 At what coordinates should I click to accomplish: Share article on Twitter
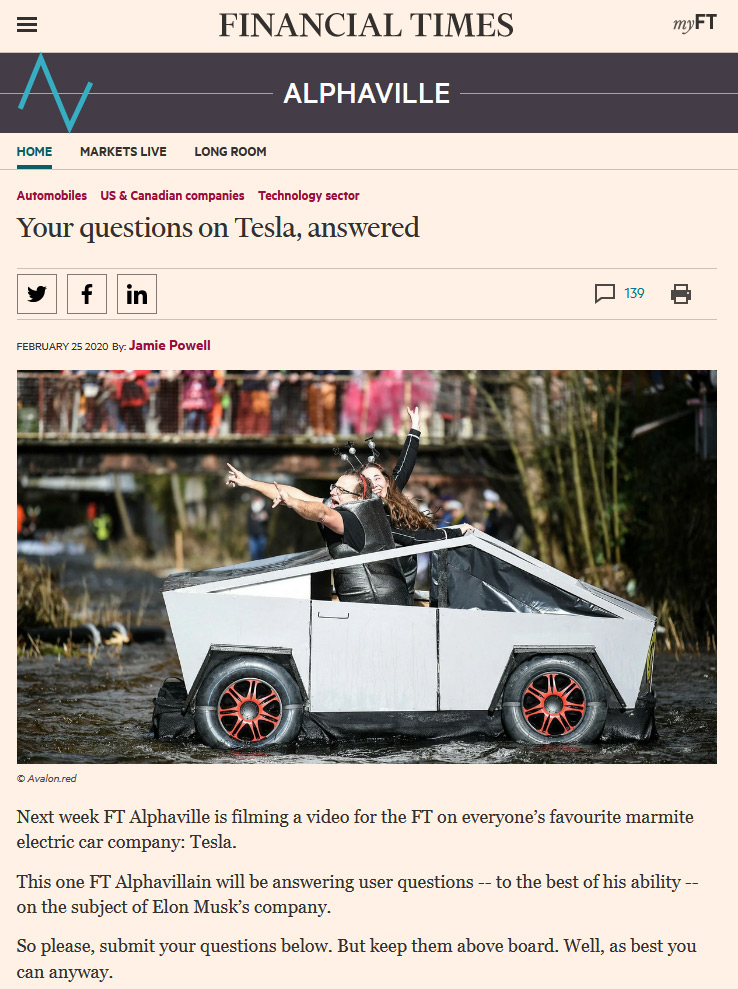[x=37, y=294]
